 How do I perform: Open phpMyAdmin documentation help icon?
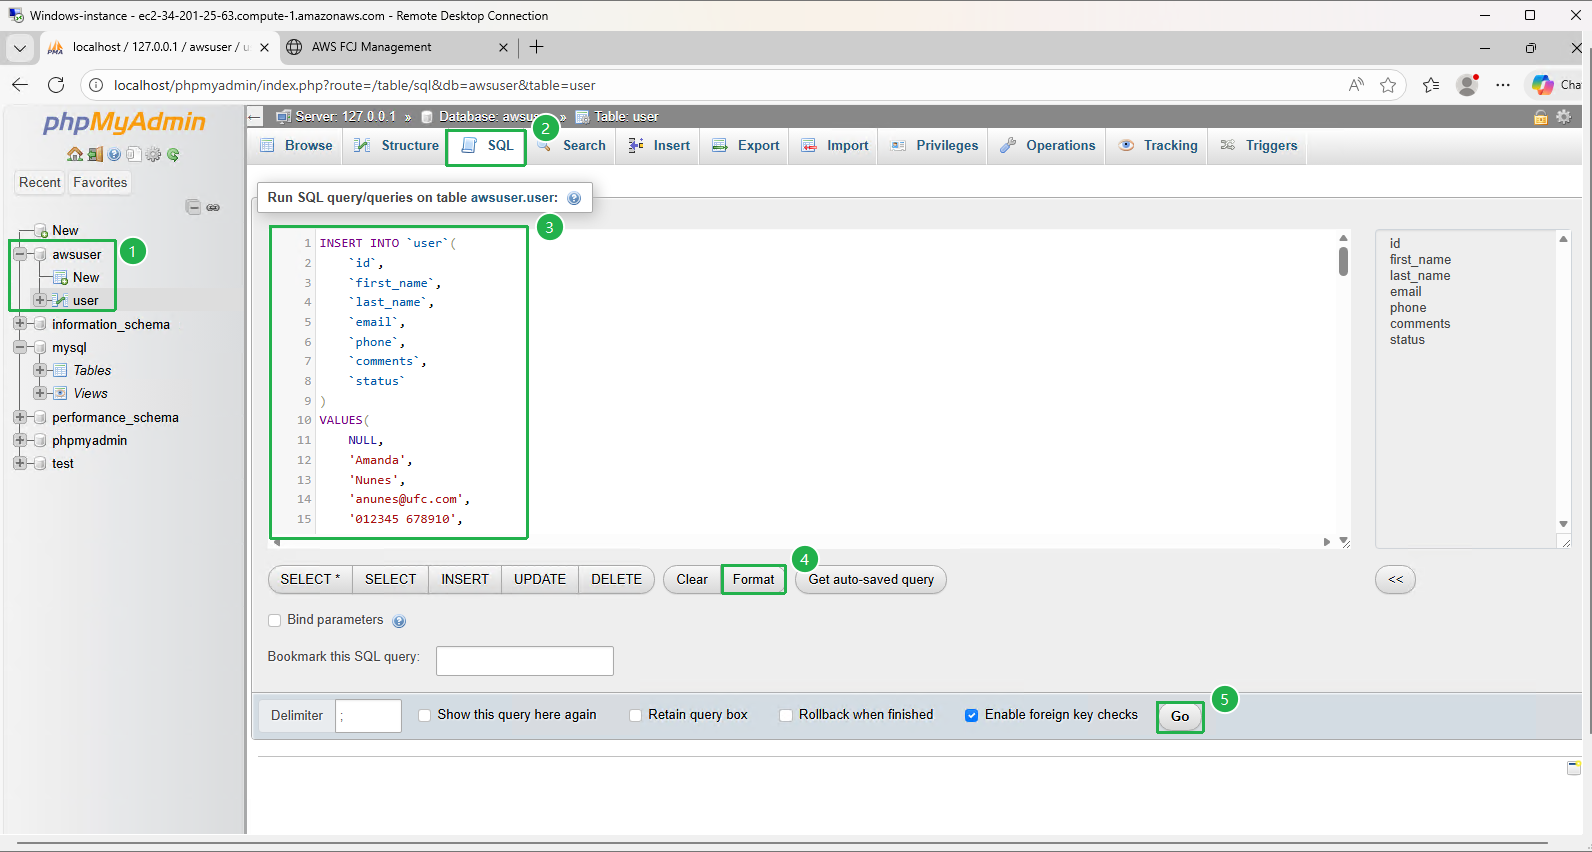tap(114, 154)
